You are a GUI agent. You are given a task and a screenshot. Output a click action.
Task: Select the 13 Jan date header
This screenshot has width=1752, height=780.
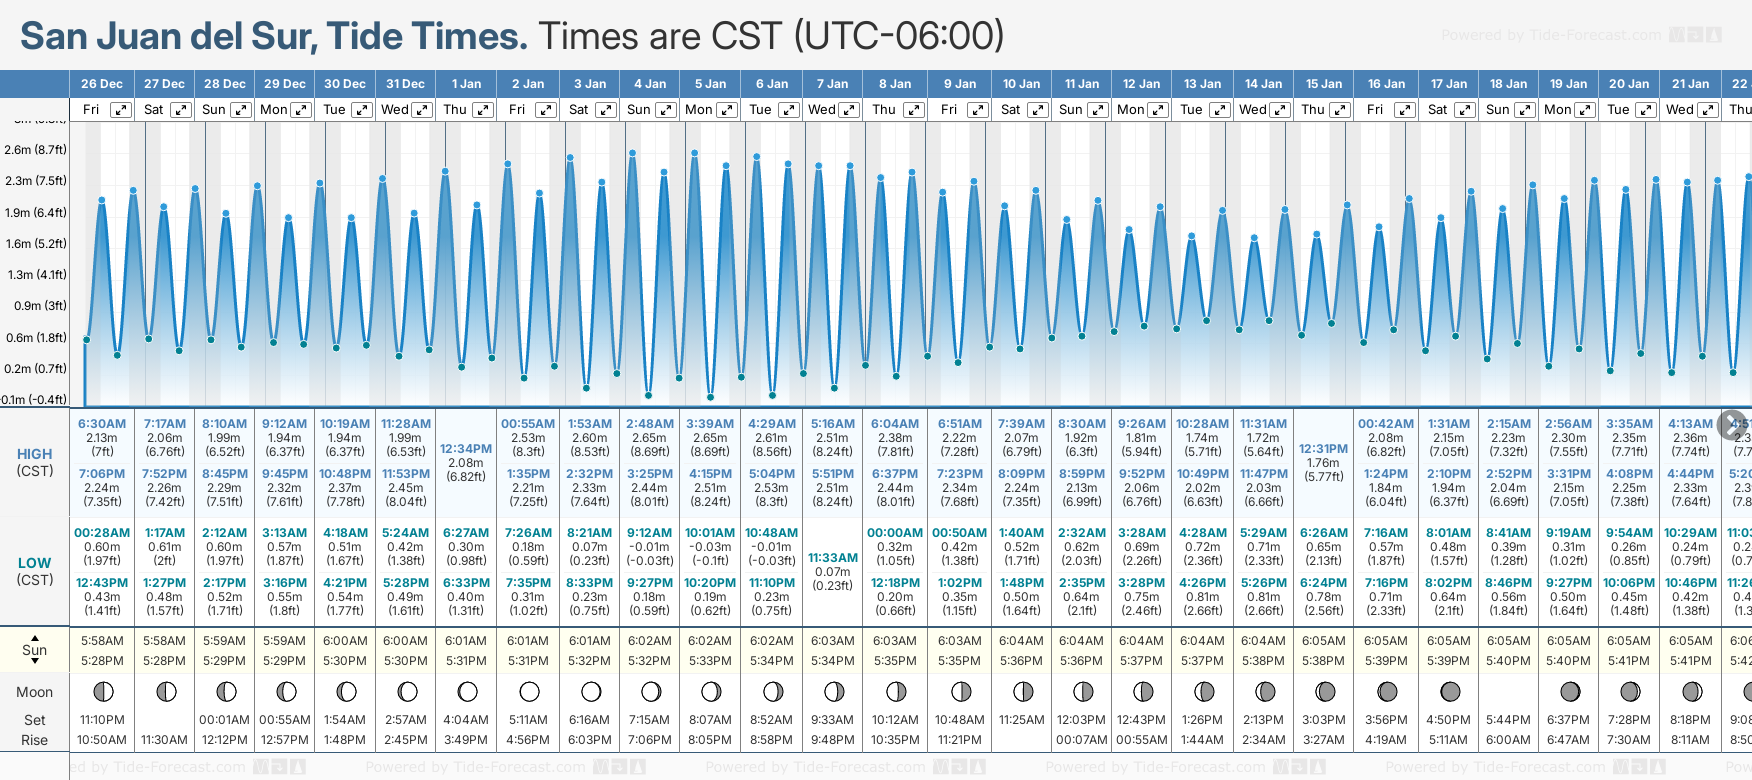click(x=1202, y=84)
